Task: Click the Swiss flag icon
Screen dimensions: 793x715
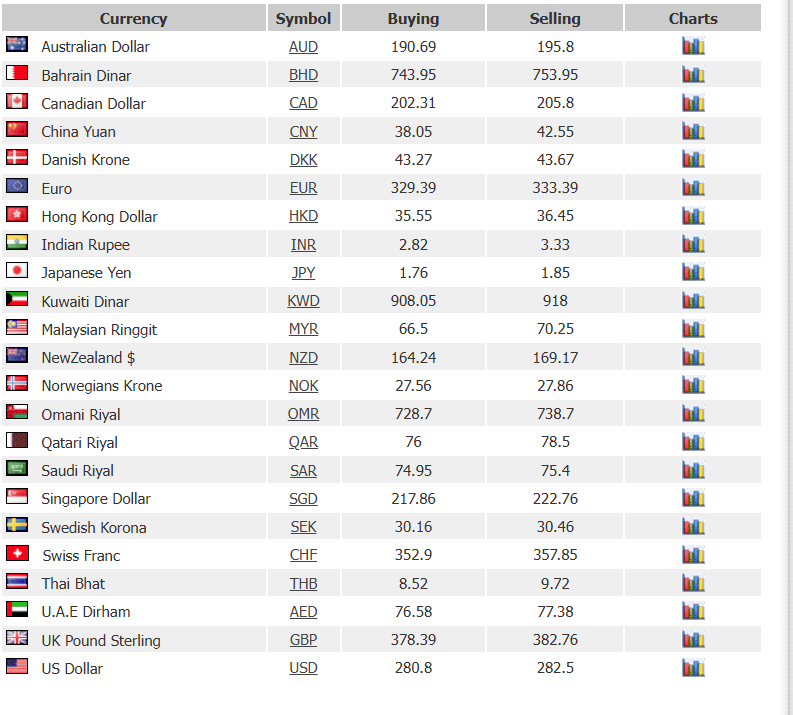Action: [17, 553]
